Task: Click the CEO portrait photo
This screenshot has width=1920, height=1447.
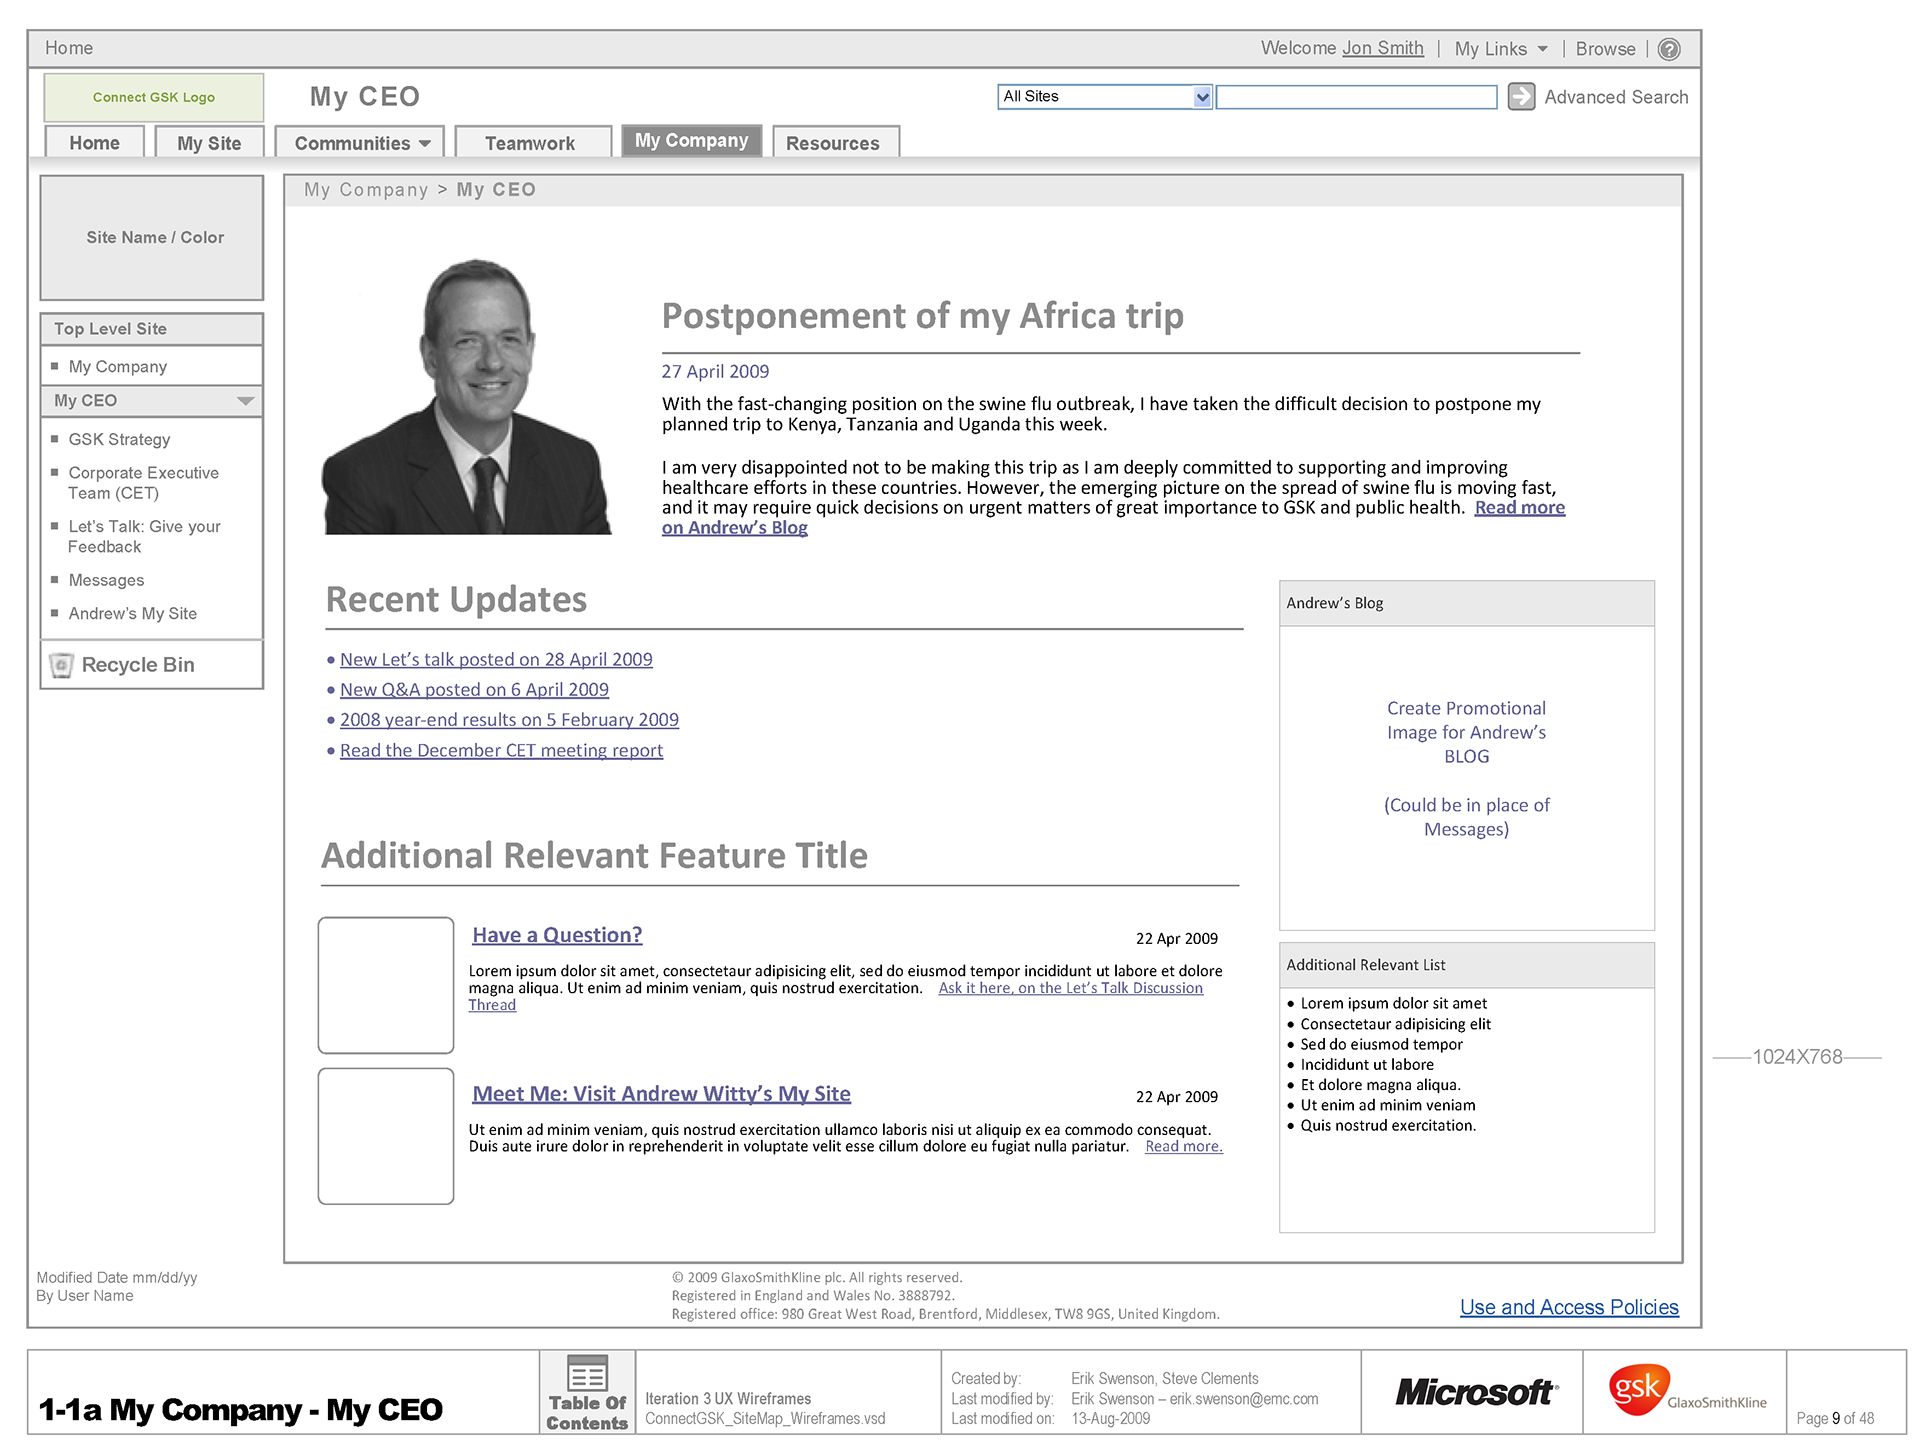Action: click(x=466, y=397)
